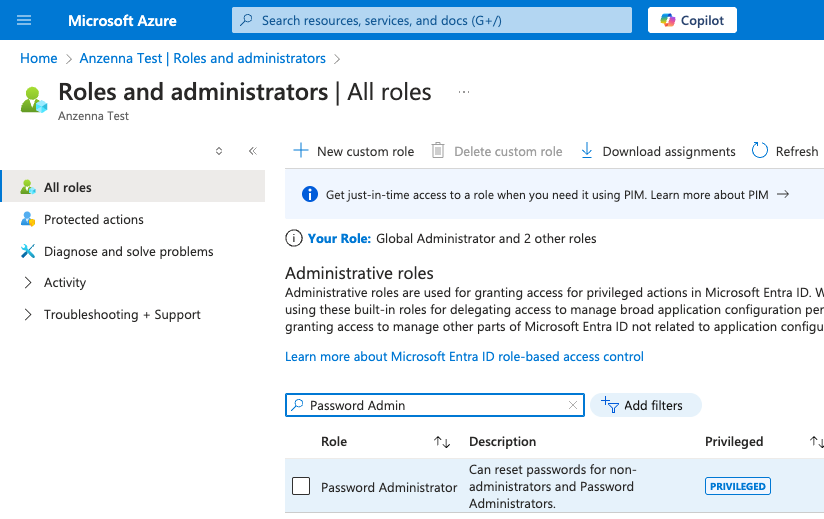The image size is (824, 519).
Task: Clear the Password Admin search text
Action: (x=573, y=405)
